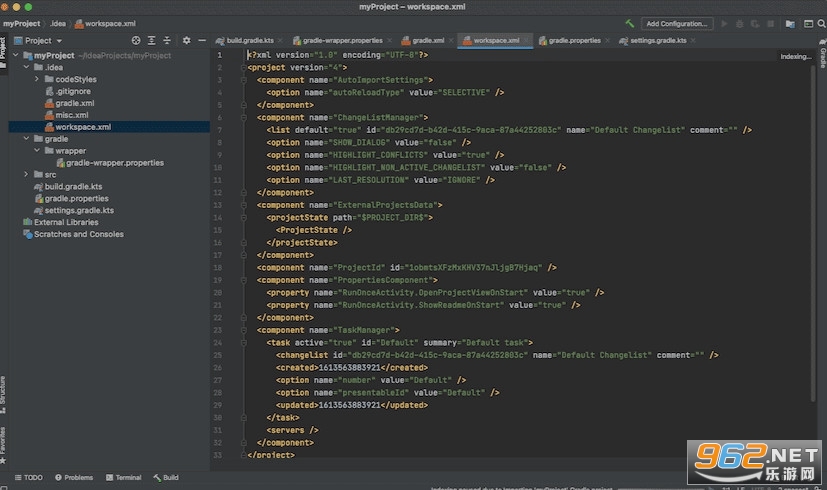Screen dimensions: 827x490
Task: Click the green Build Project hammer icon
Action: pyautogui.click(x=629, y=24)
